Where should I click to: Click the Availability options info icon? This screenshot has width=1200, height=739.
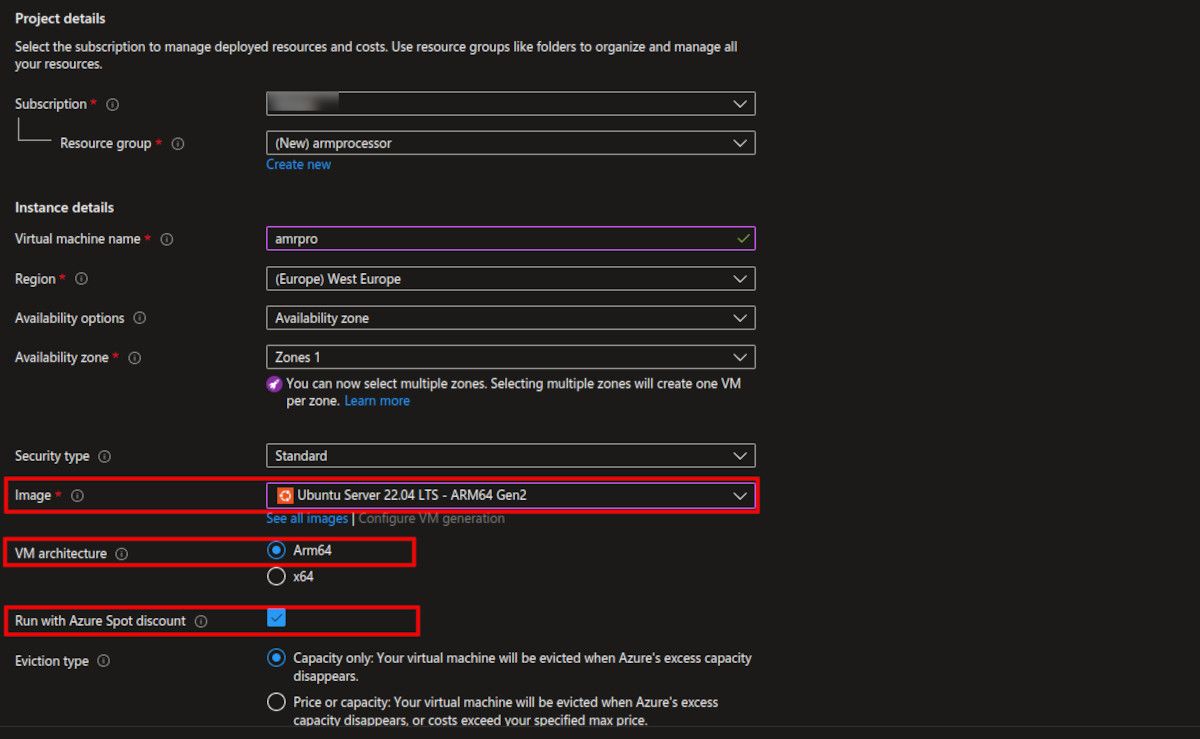point(140,318)
